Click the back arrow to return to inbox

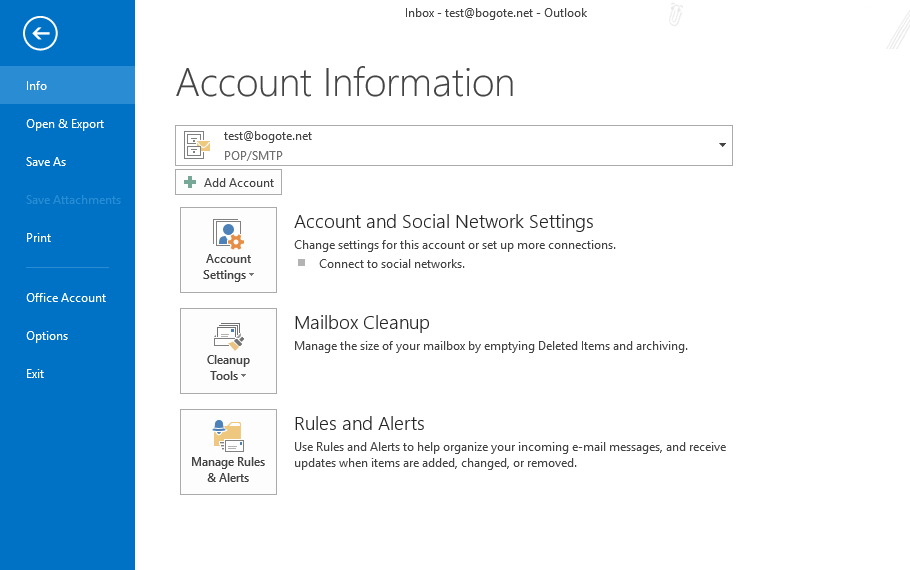tap(41, 34)
